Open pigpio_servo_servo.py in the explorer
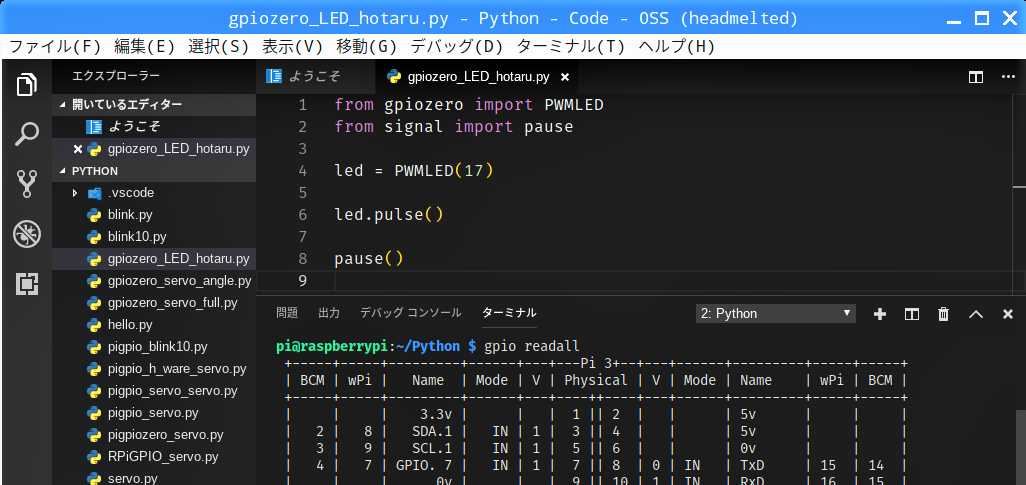 (154, 391)
